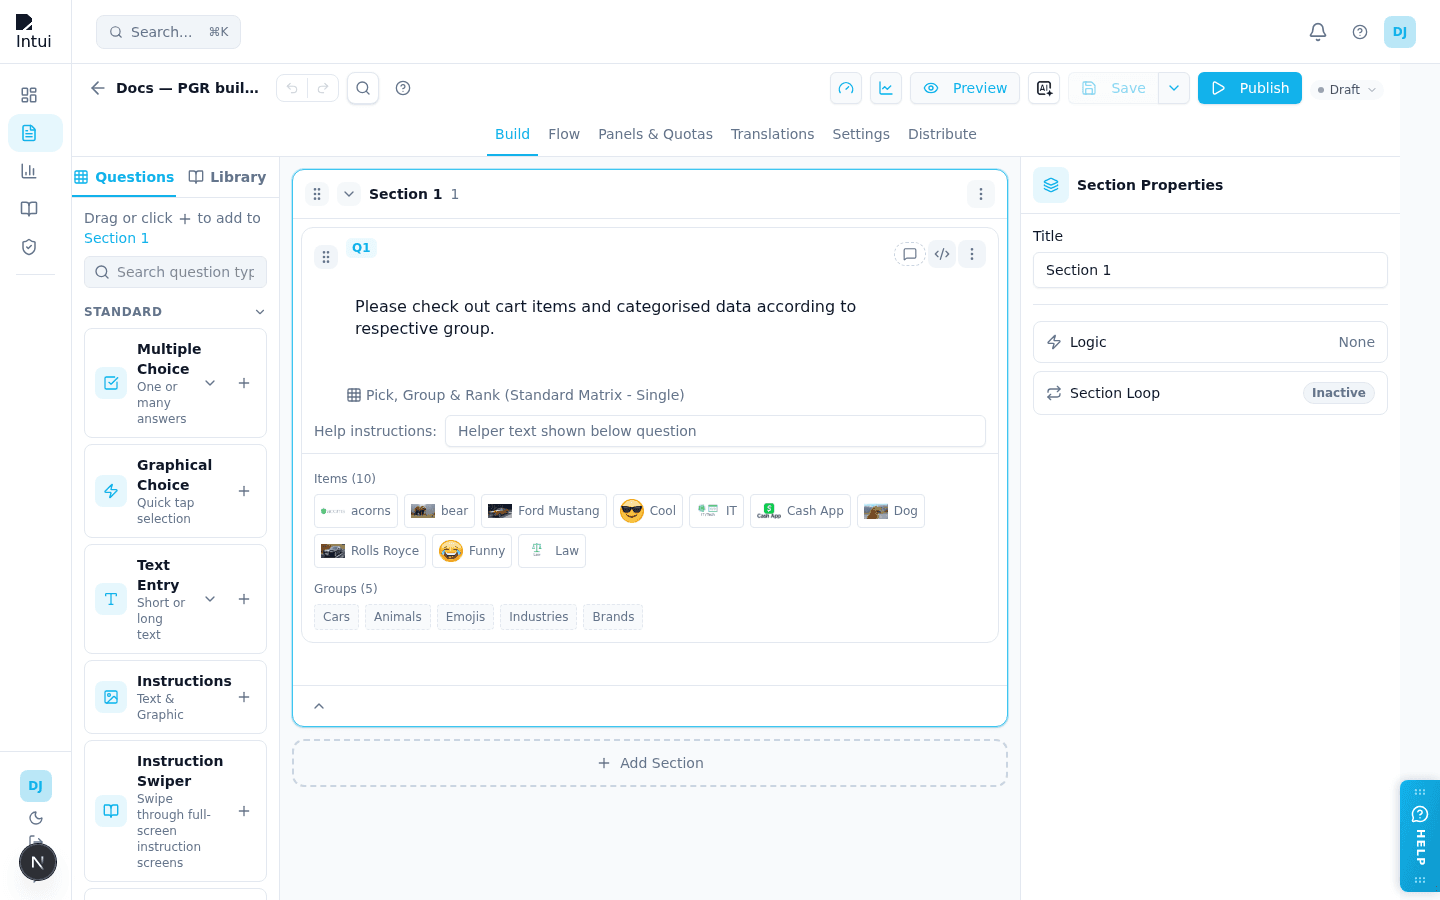Select Library panel tab
This screenshot has height=900, width=1440.
[227, 177]
